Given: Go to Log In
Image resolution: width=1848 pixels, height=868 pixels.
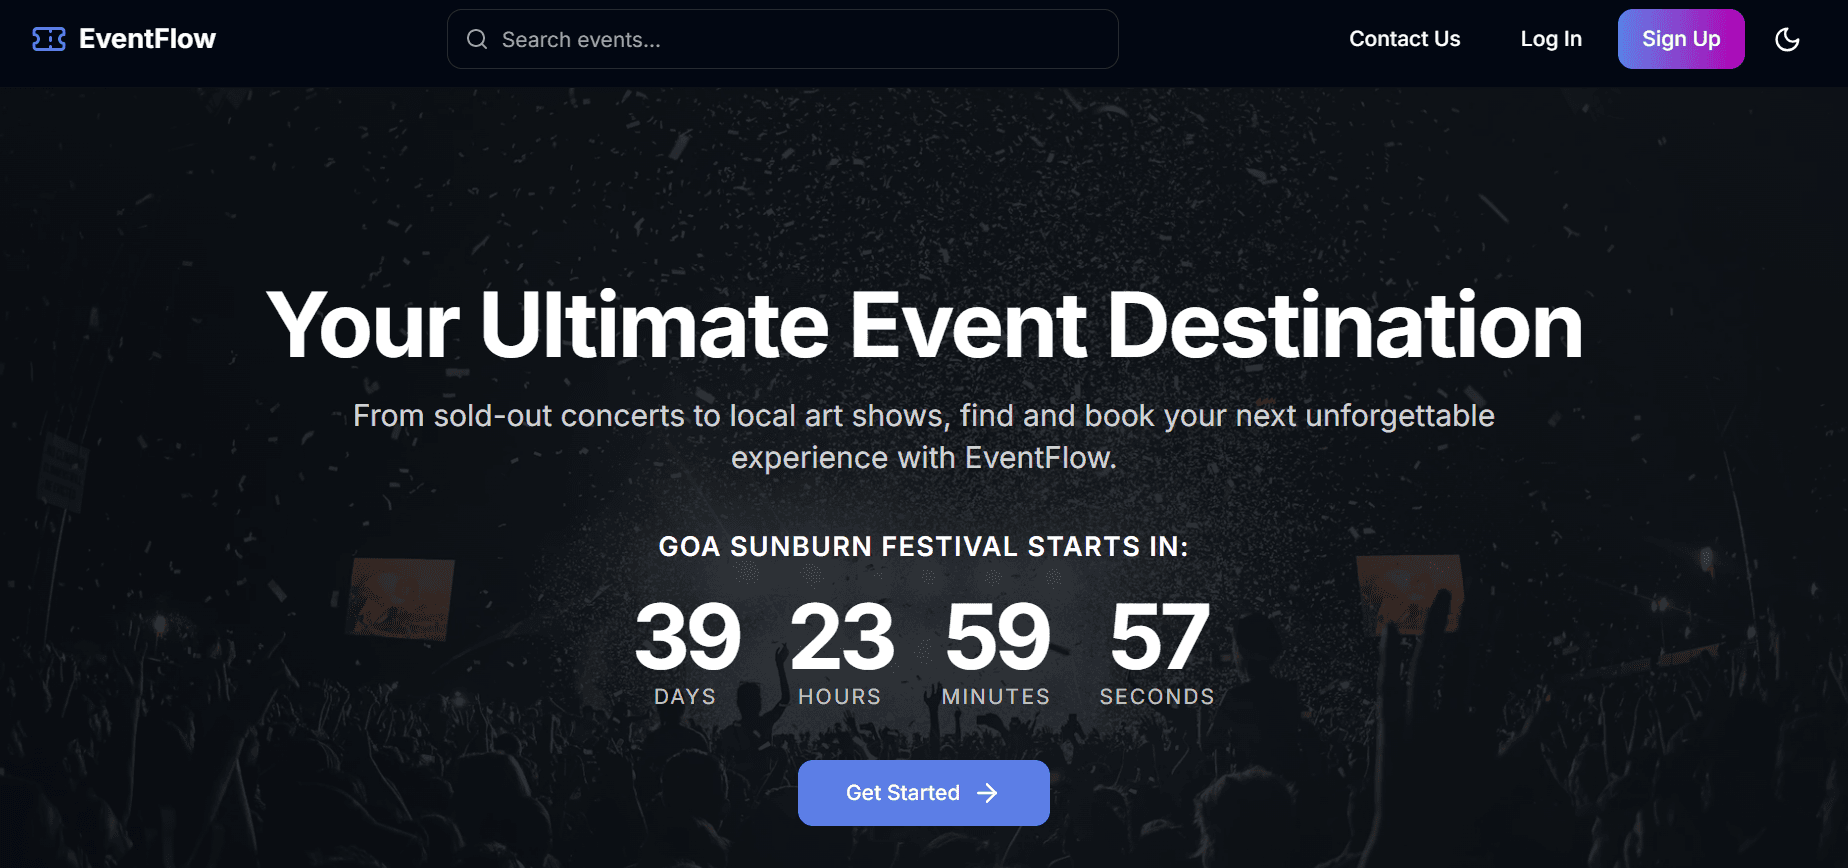Looking at the screenshot, I should click(1551, 39).
